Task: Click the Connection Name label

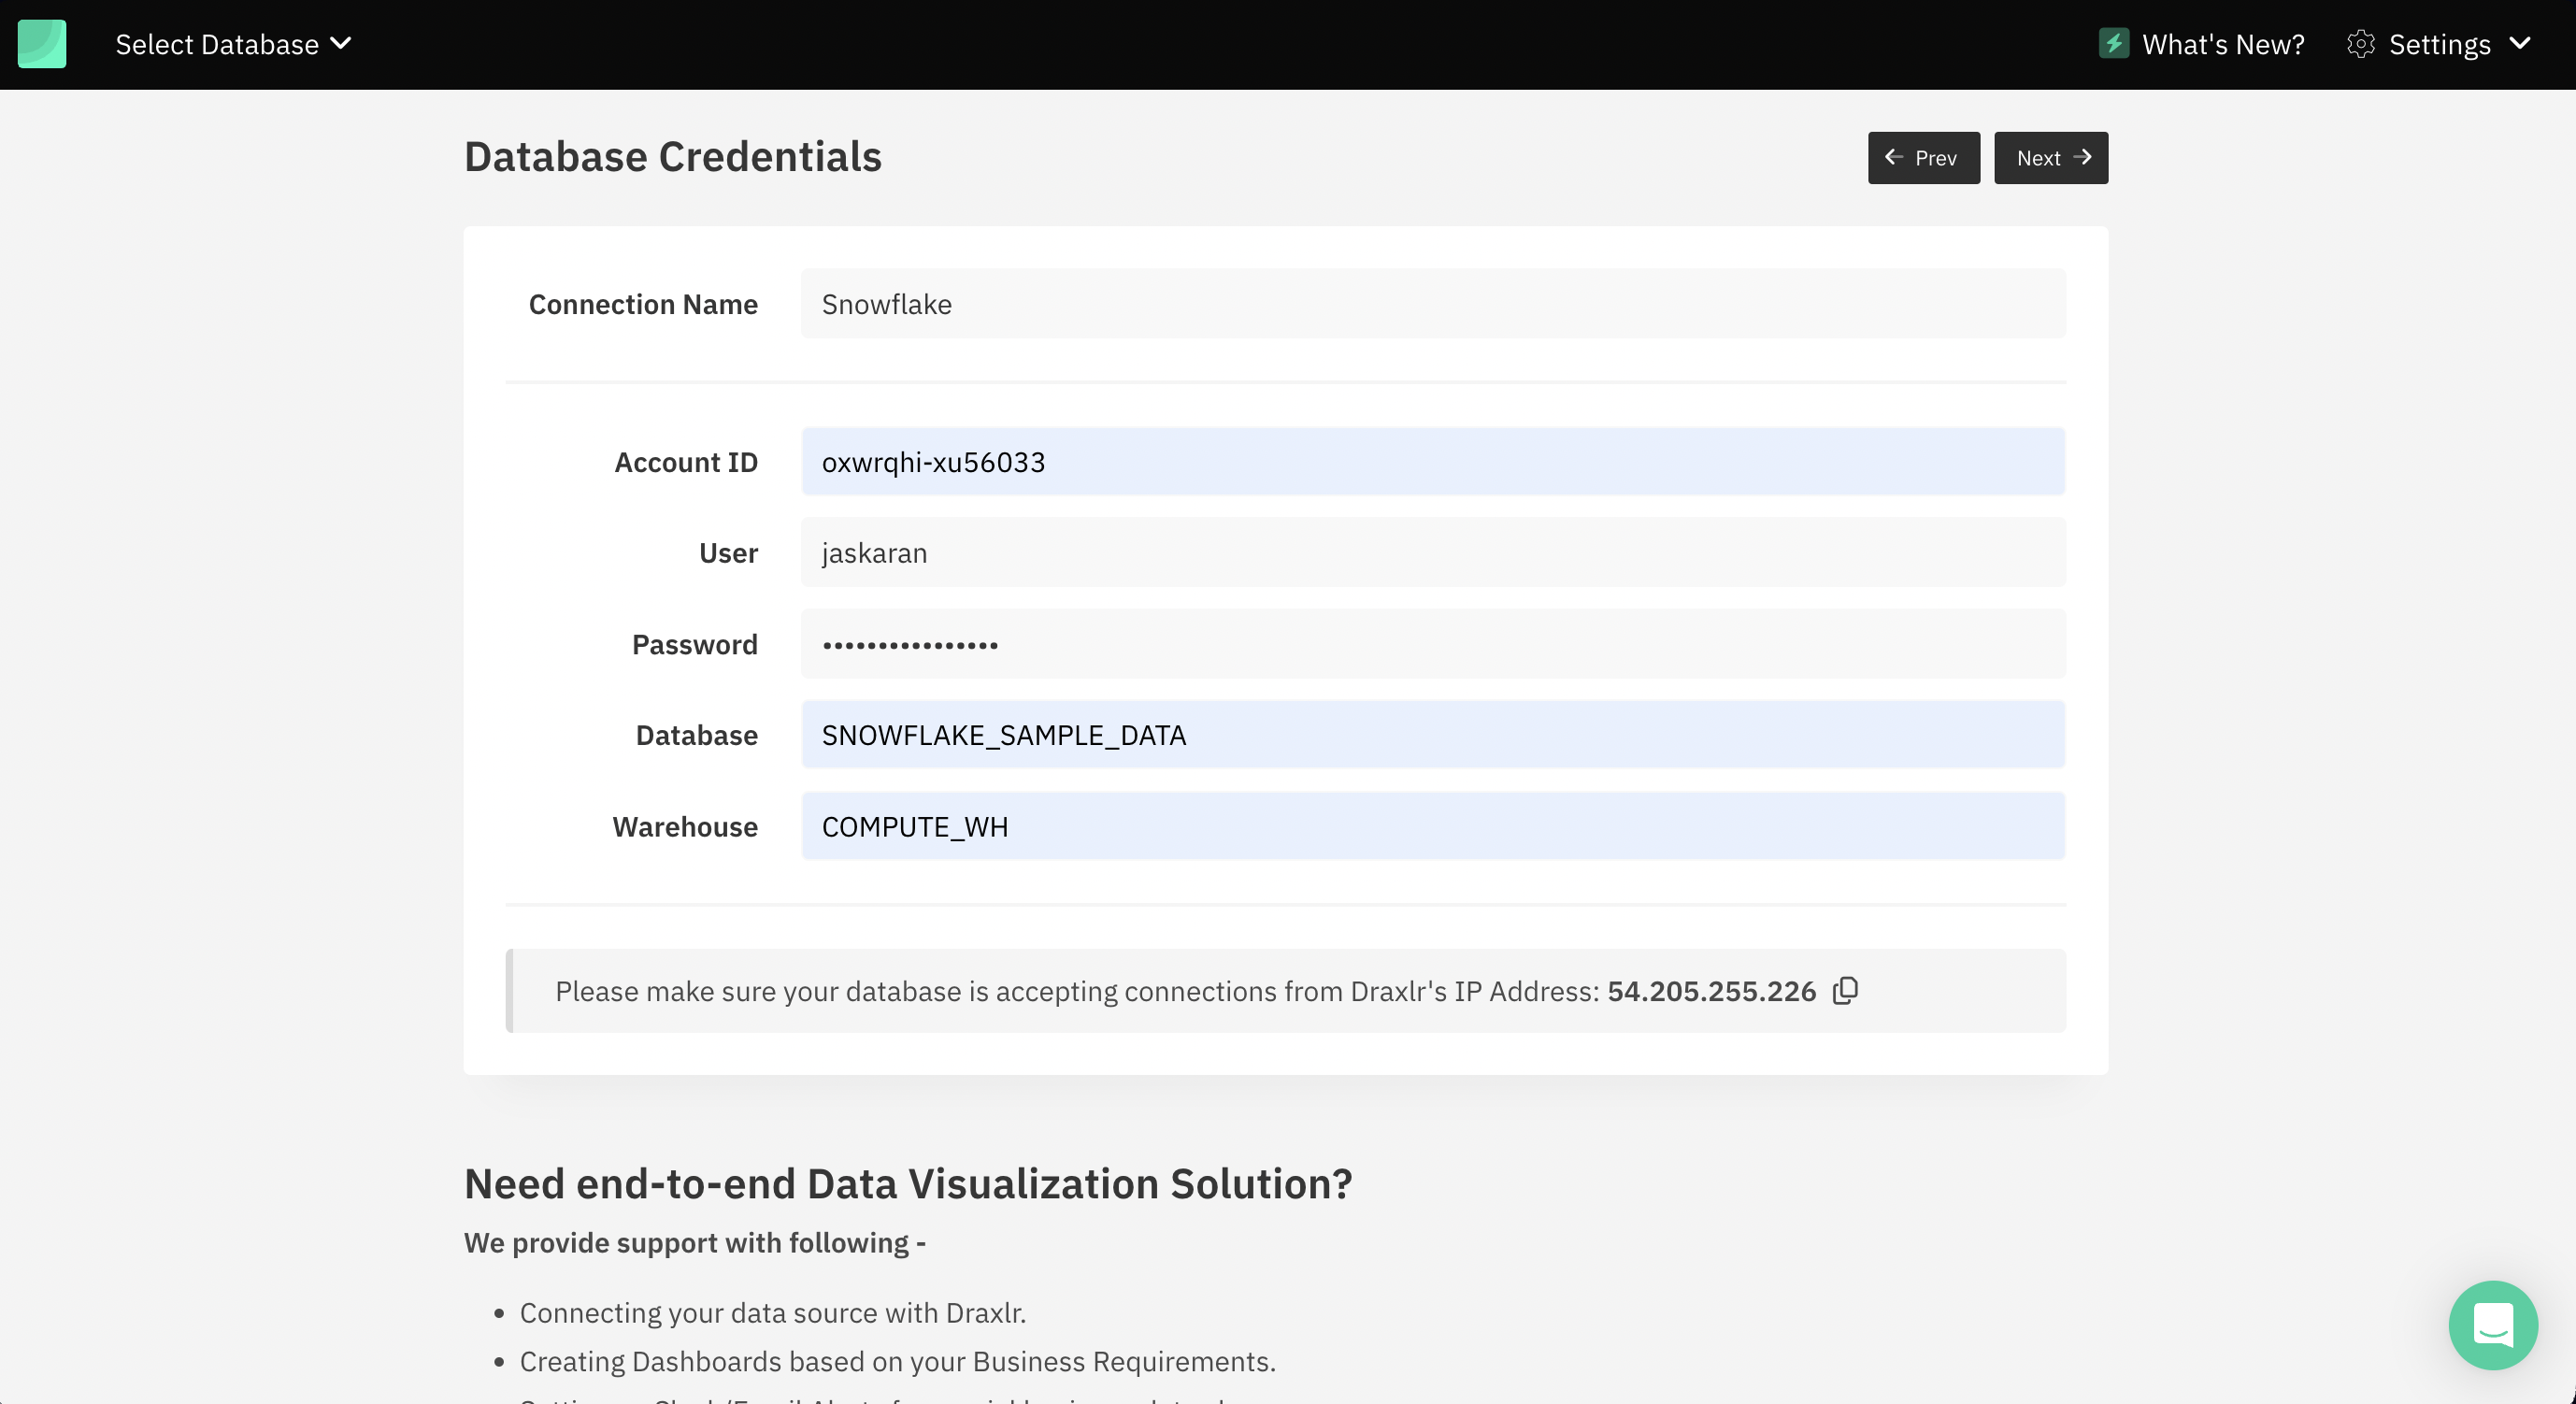Action: coord(643,304)
